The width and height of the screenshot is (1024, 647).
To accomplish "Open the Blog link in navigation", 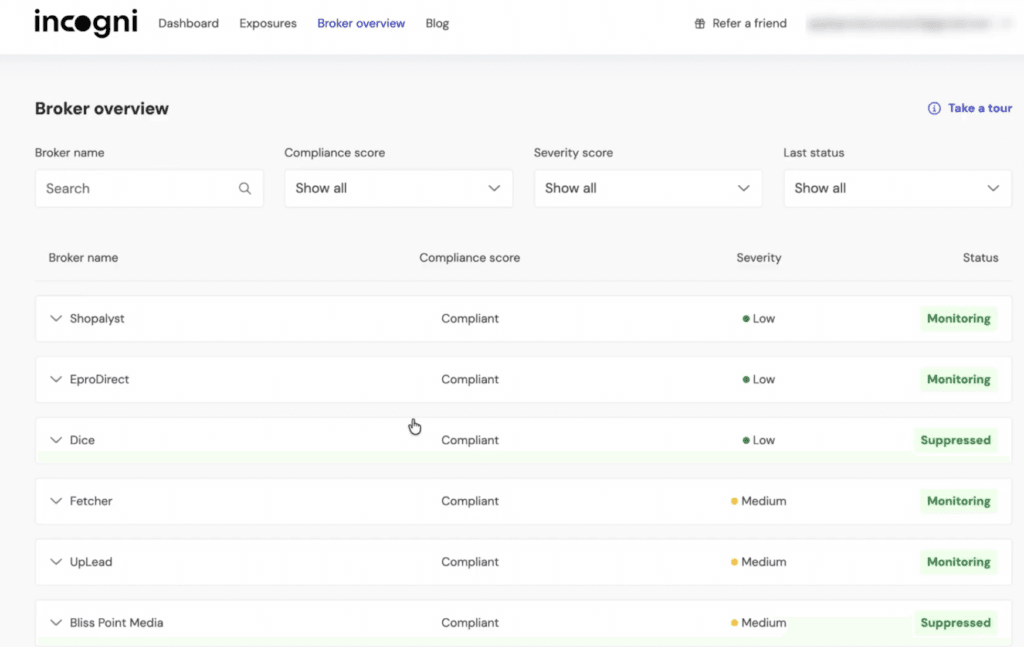I will coord(437,24).
